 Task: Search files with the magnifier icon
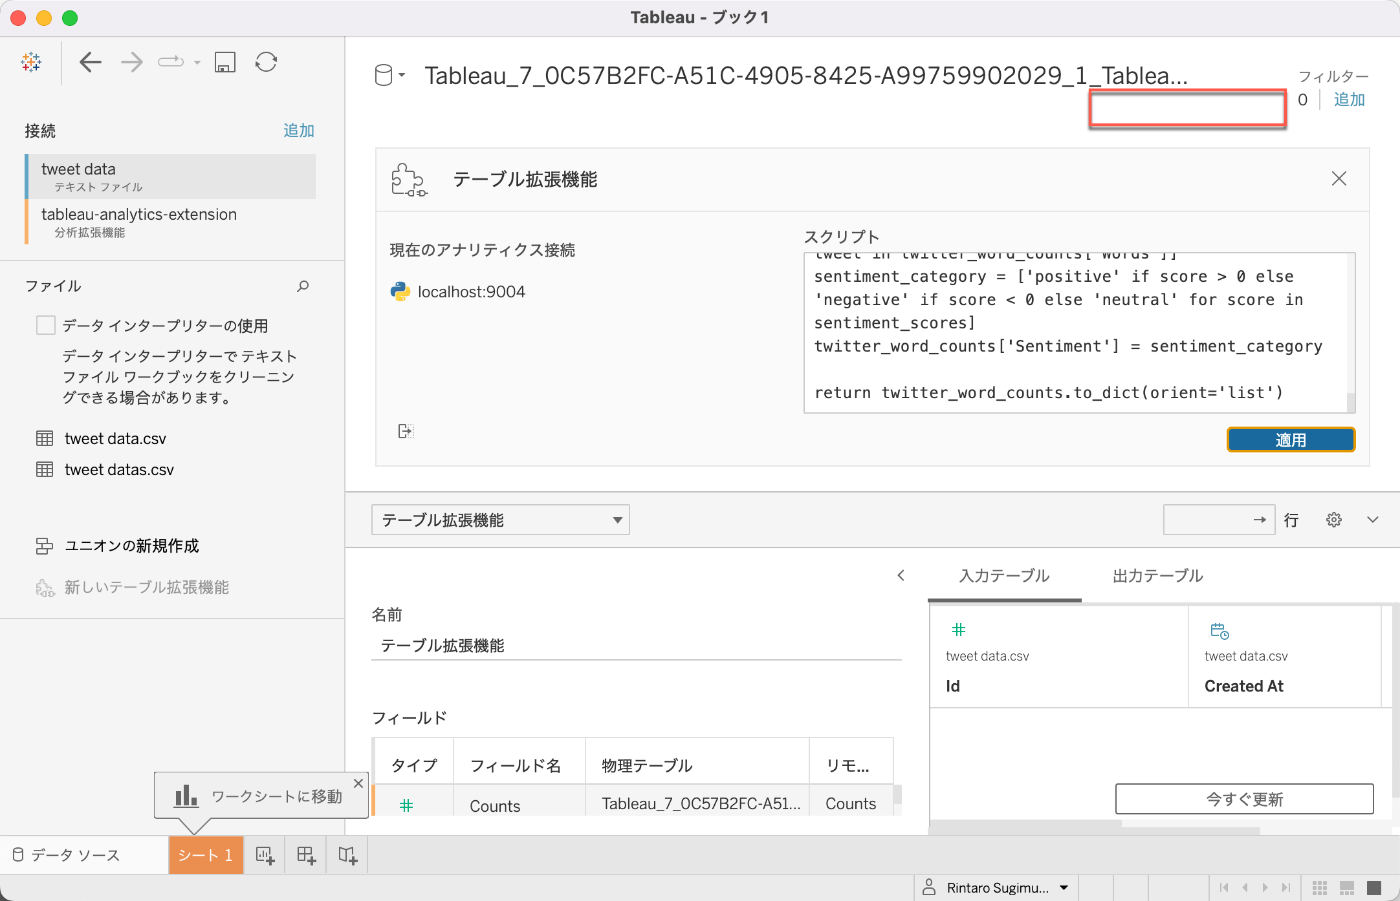pos(303,286)
